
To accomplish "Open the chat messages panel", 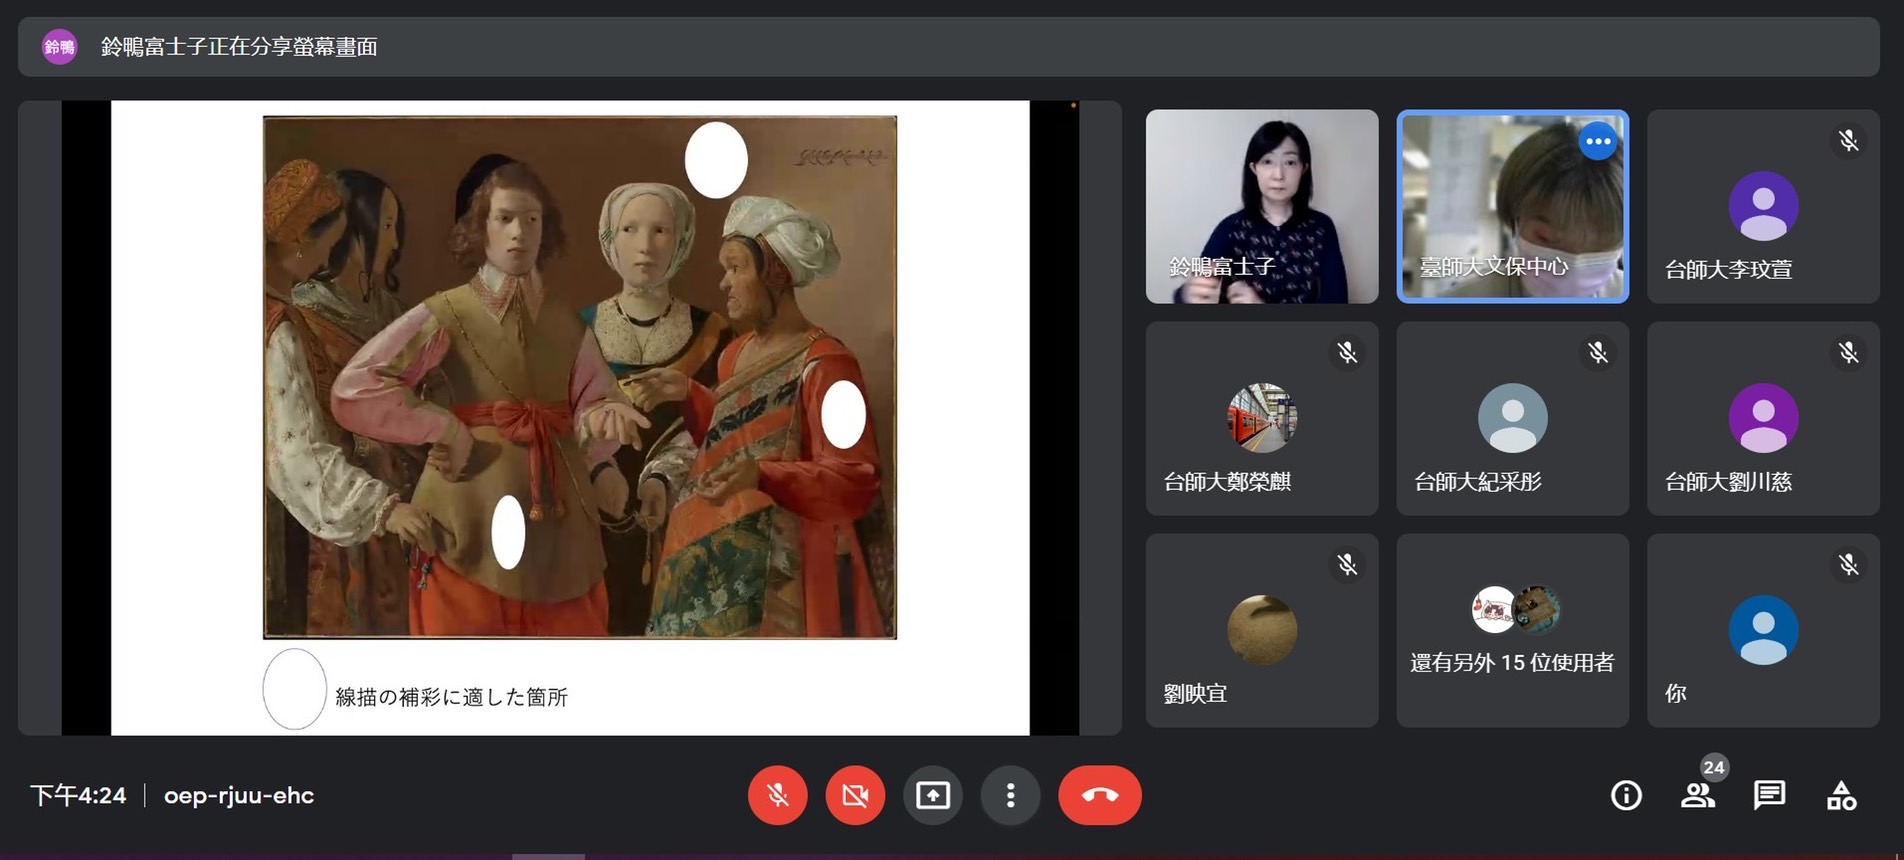I will pyautogui.click(x=1769, y=795).
